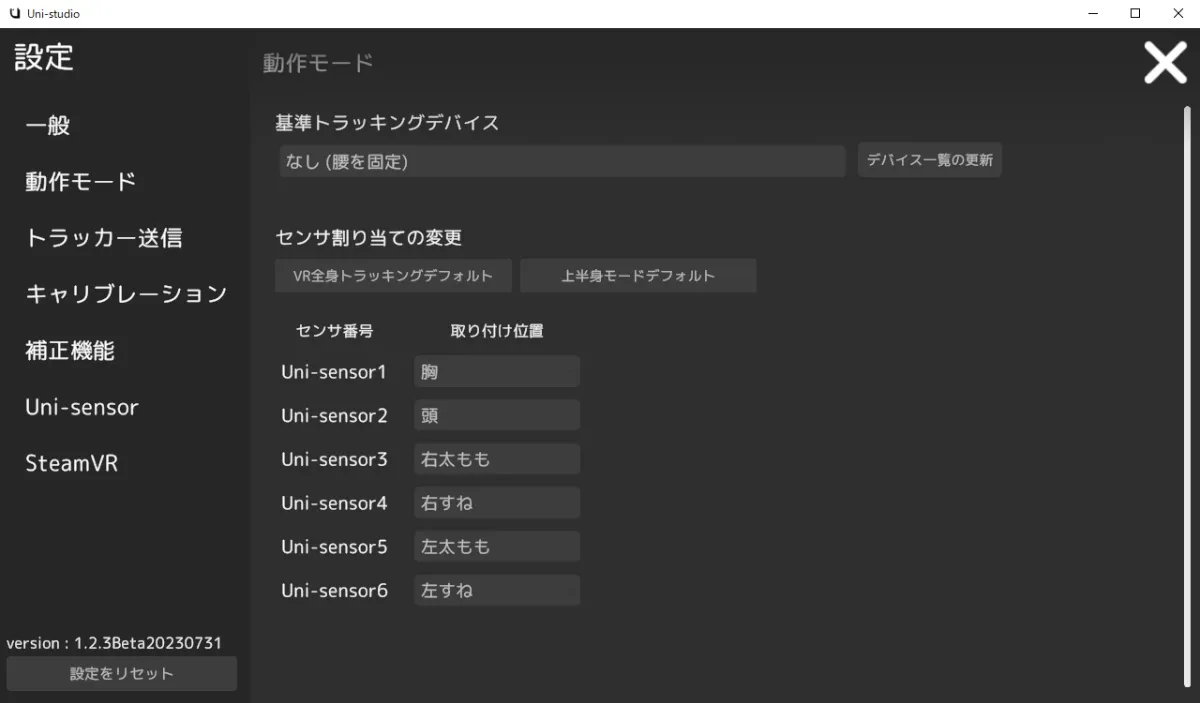Open 補正機能 settings page
This screenshot has width=1200, height=703.
point(70,351)
